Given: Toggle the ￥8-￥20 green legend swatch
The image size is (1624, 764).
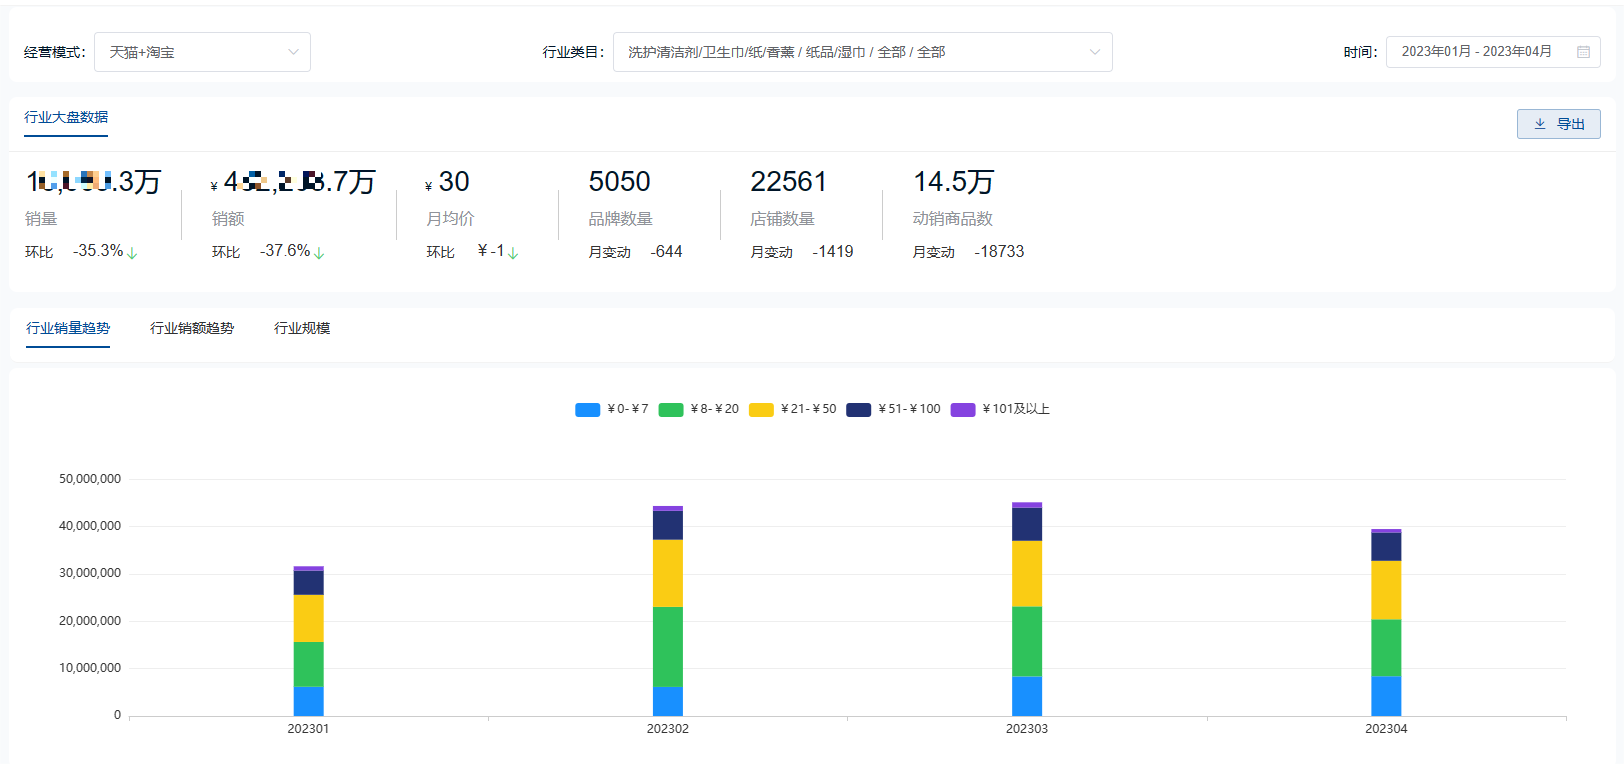Looking at the screenshot, I should click(x=671, y=410).
